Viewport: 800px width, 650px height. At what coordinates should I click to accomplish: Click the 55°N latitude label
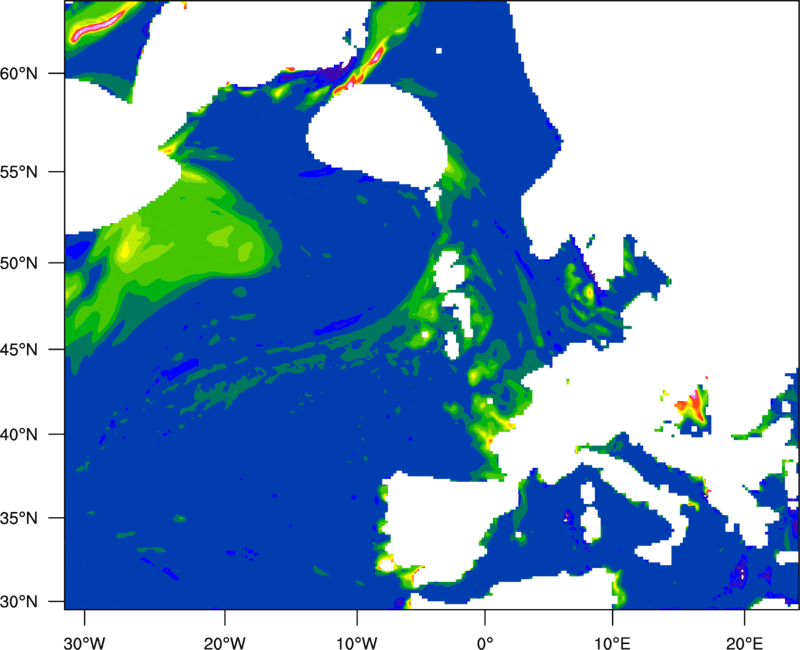tap(19, 172)
